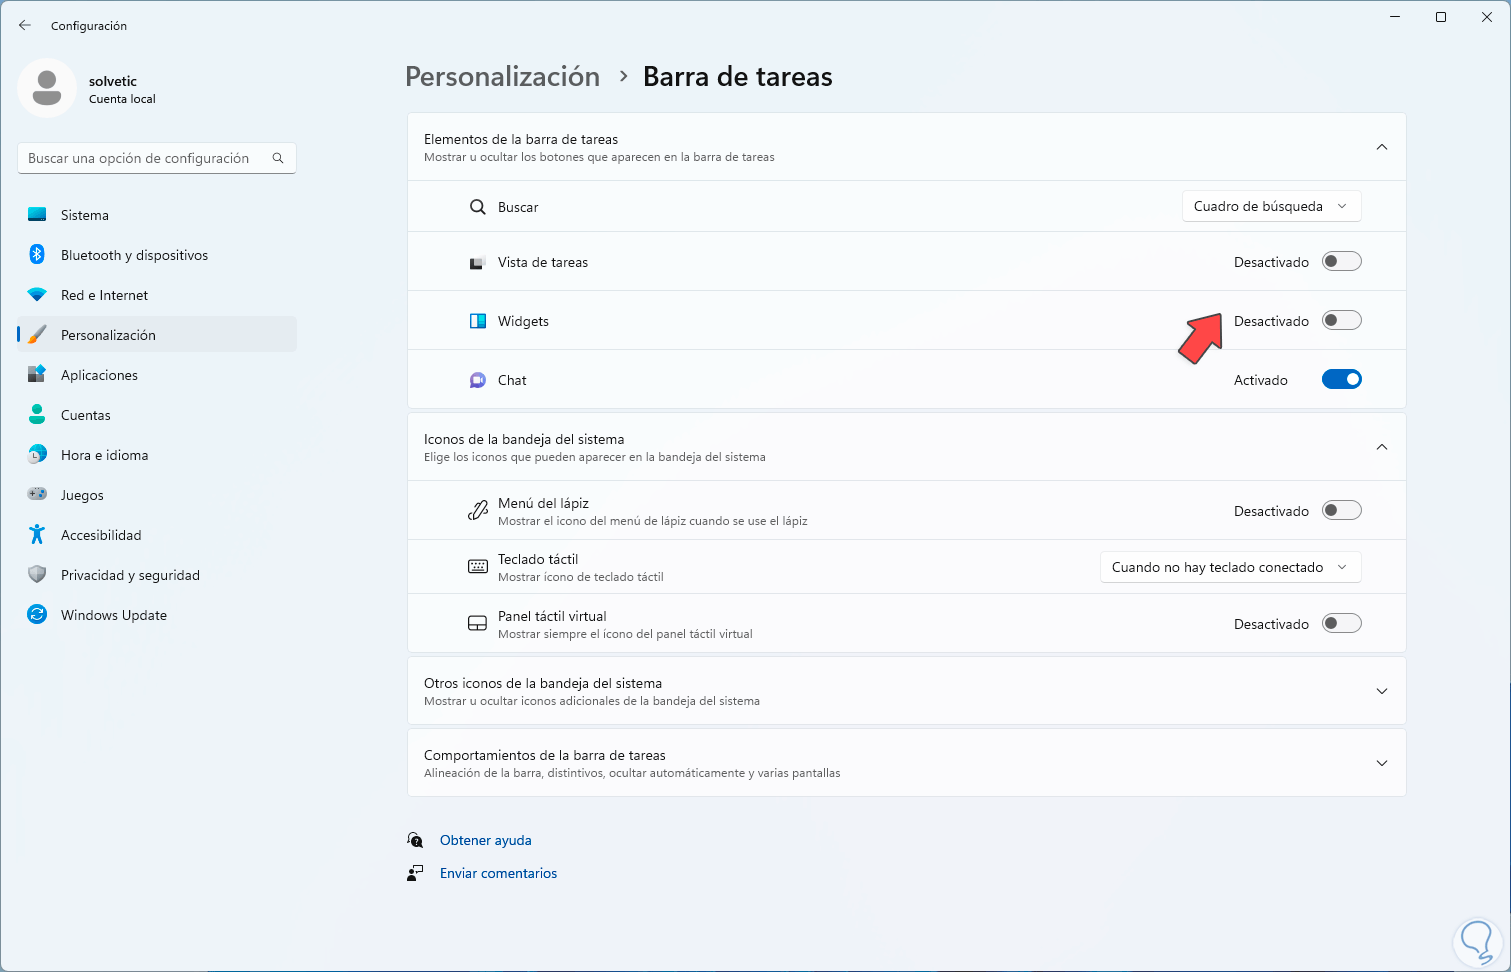Image resolution: width=1511 pixels, height=972 pixels.
Task: Enable the Vista de tareas toggle
Action: tap(1341, 262)
